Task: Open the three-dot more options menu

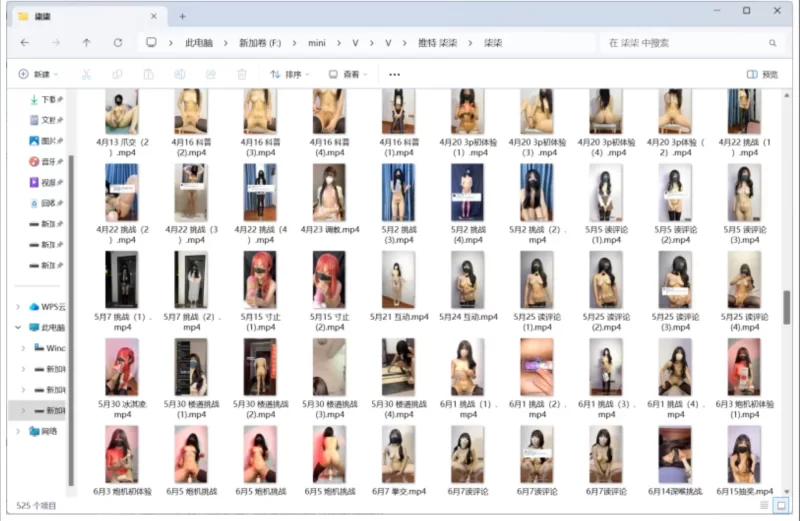Action: click(x=394, y=75)
